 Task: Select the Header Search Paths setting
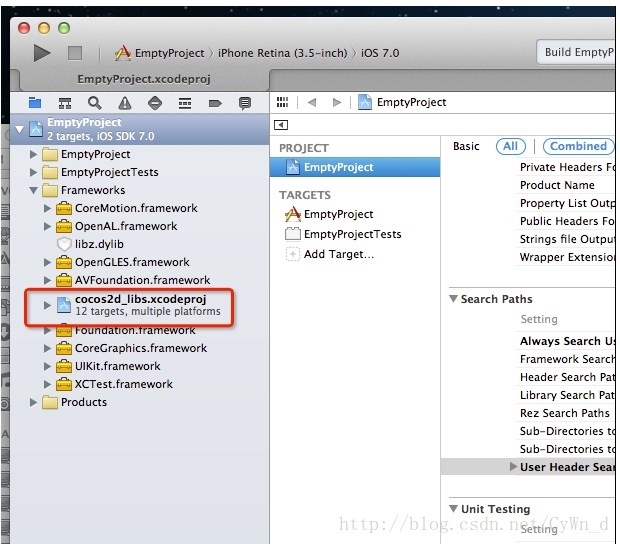coord(567,377)
